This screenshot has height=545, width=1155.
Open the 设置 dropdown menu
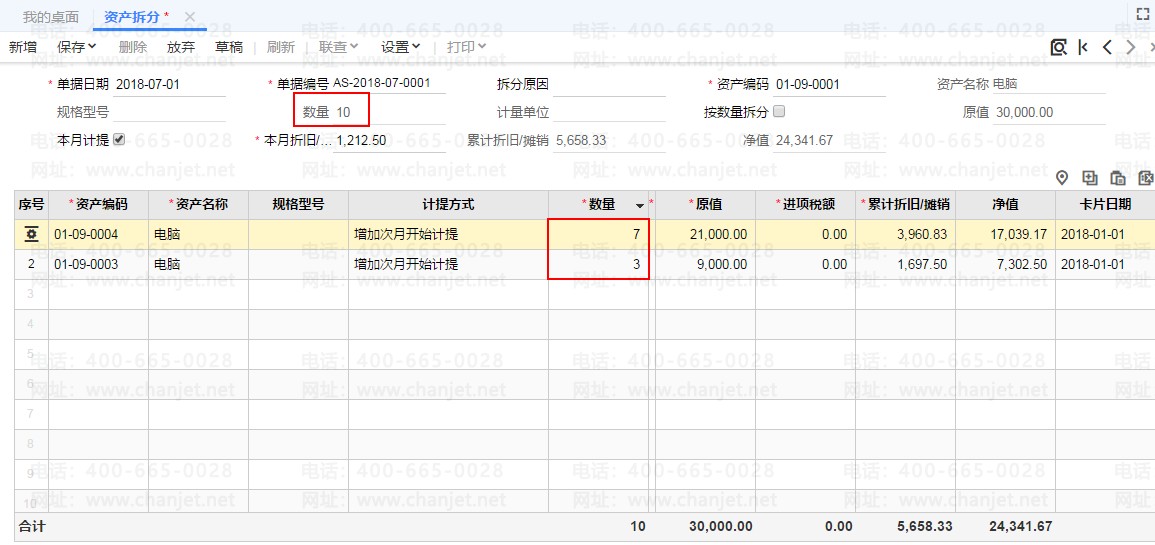pos(400,47)
